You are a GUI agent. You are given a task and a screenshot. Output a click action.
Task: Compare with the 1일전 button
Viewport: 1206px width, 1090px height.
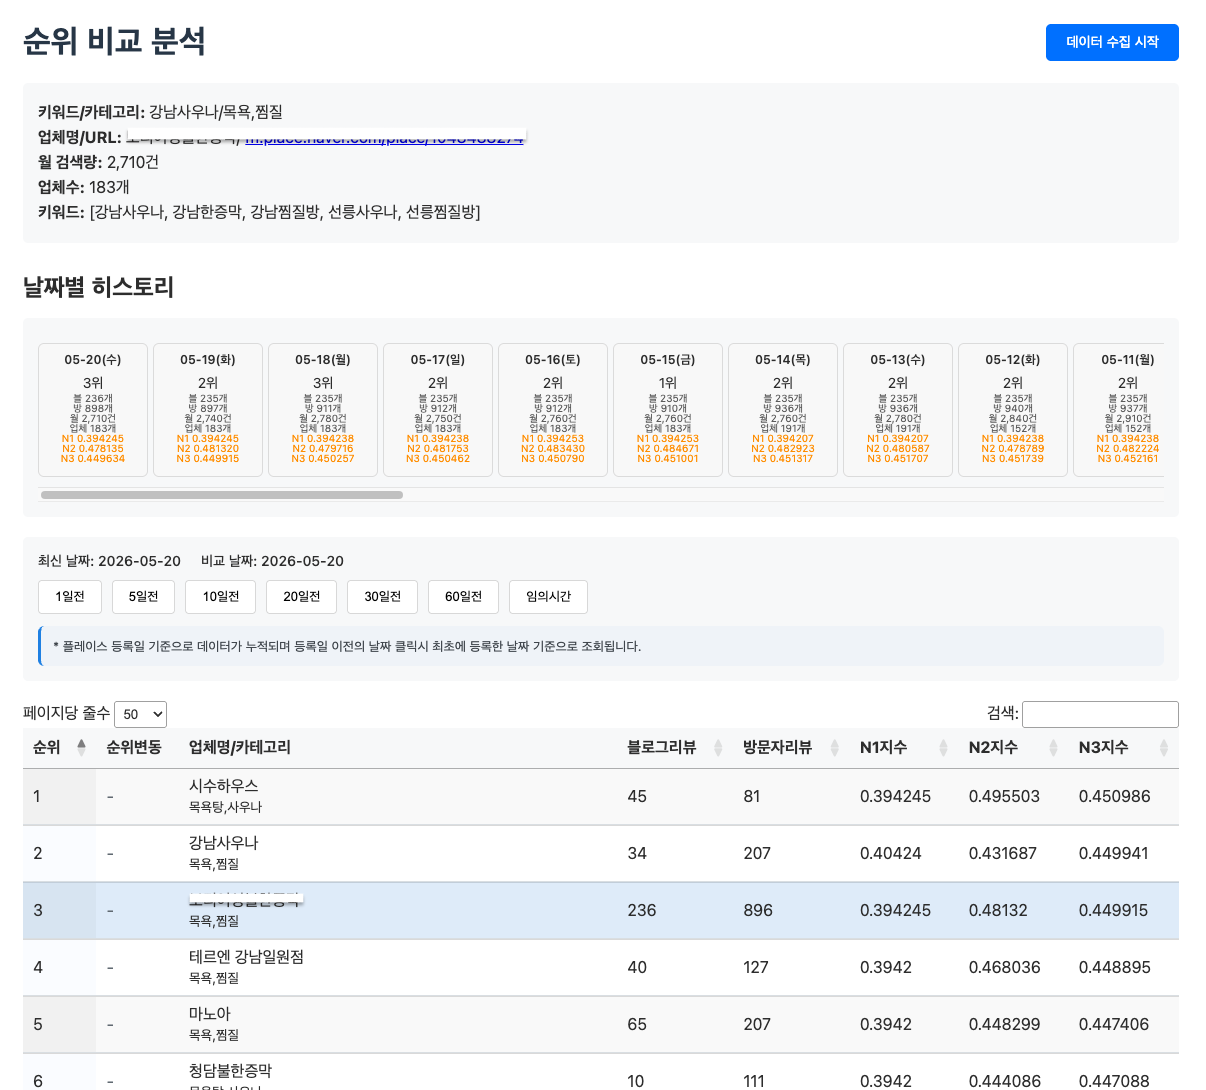(70, 597)
